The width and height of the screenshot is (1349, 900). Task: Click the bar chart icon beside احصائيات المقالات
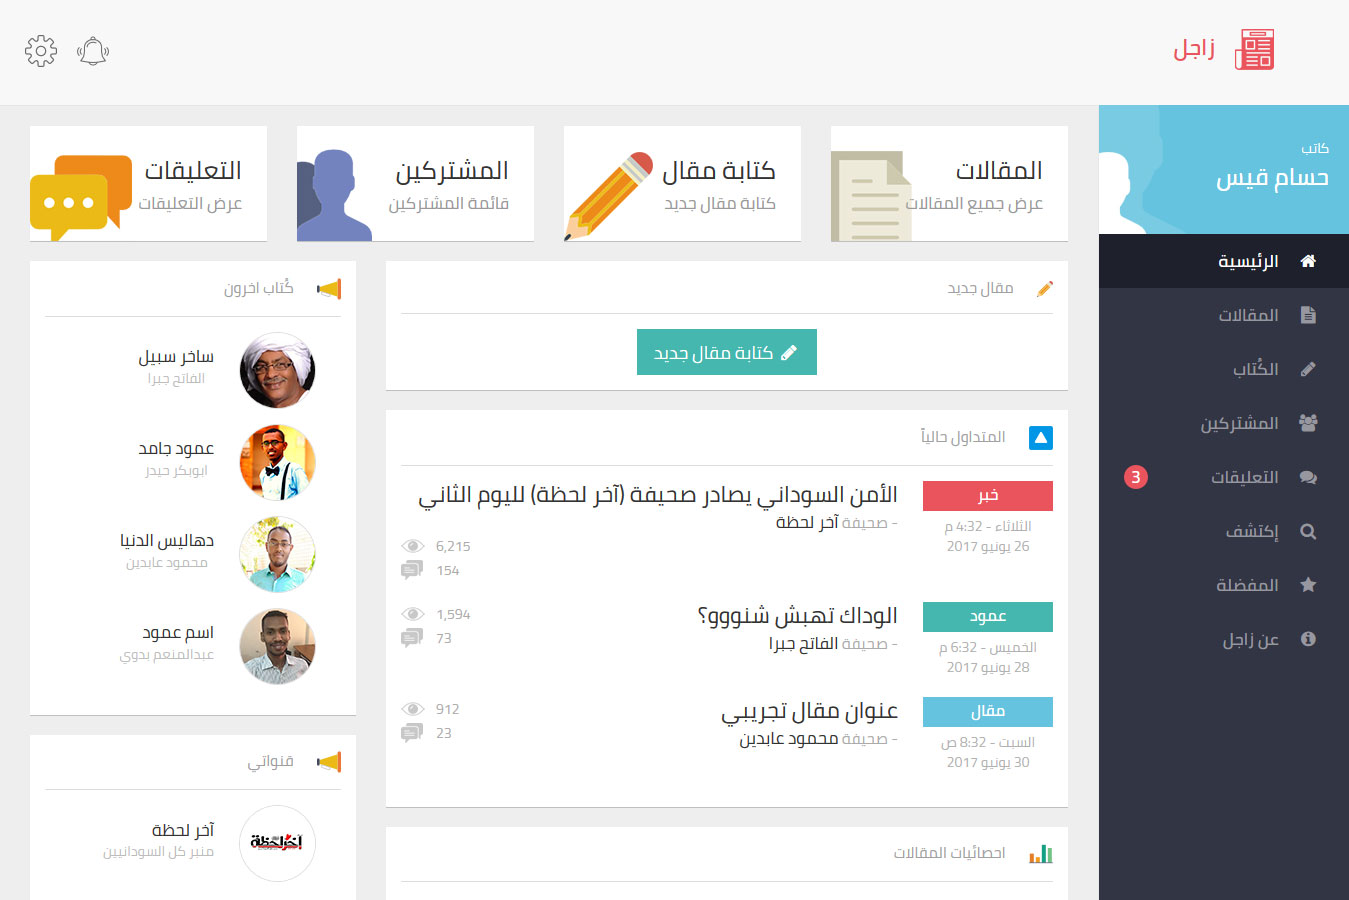(1041, 854)
